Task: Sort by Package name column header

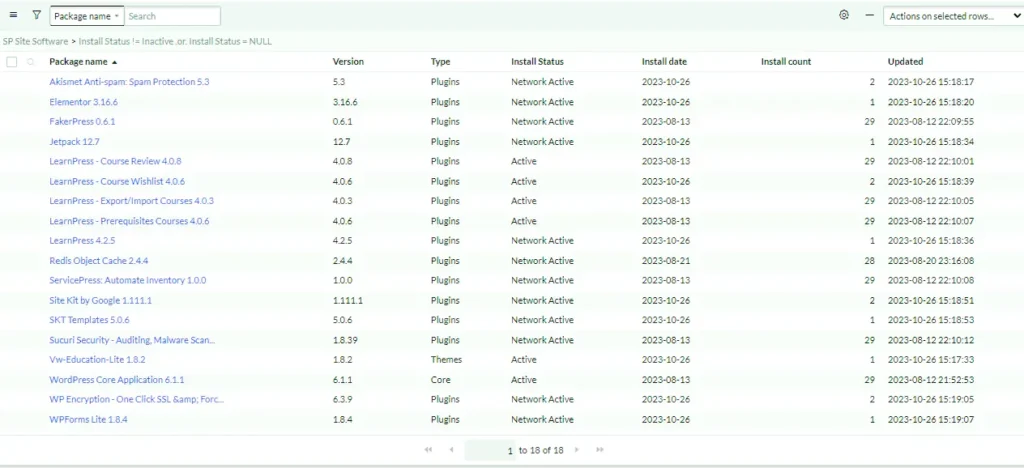Action: tap(78, 62)
